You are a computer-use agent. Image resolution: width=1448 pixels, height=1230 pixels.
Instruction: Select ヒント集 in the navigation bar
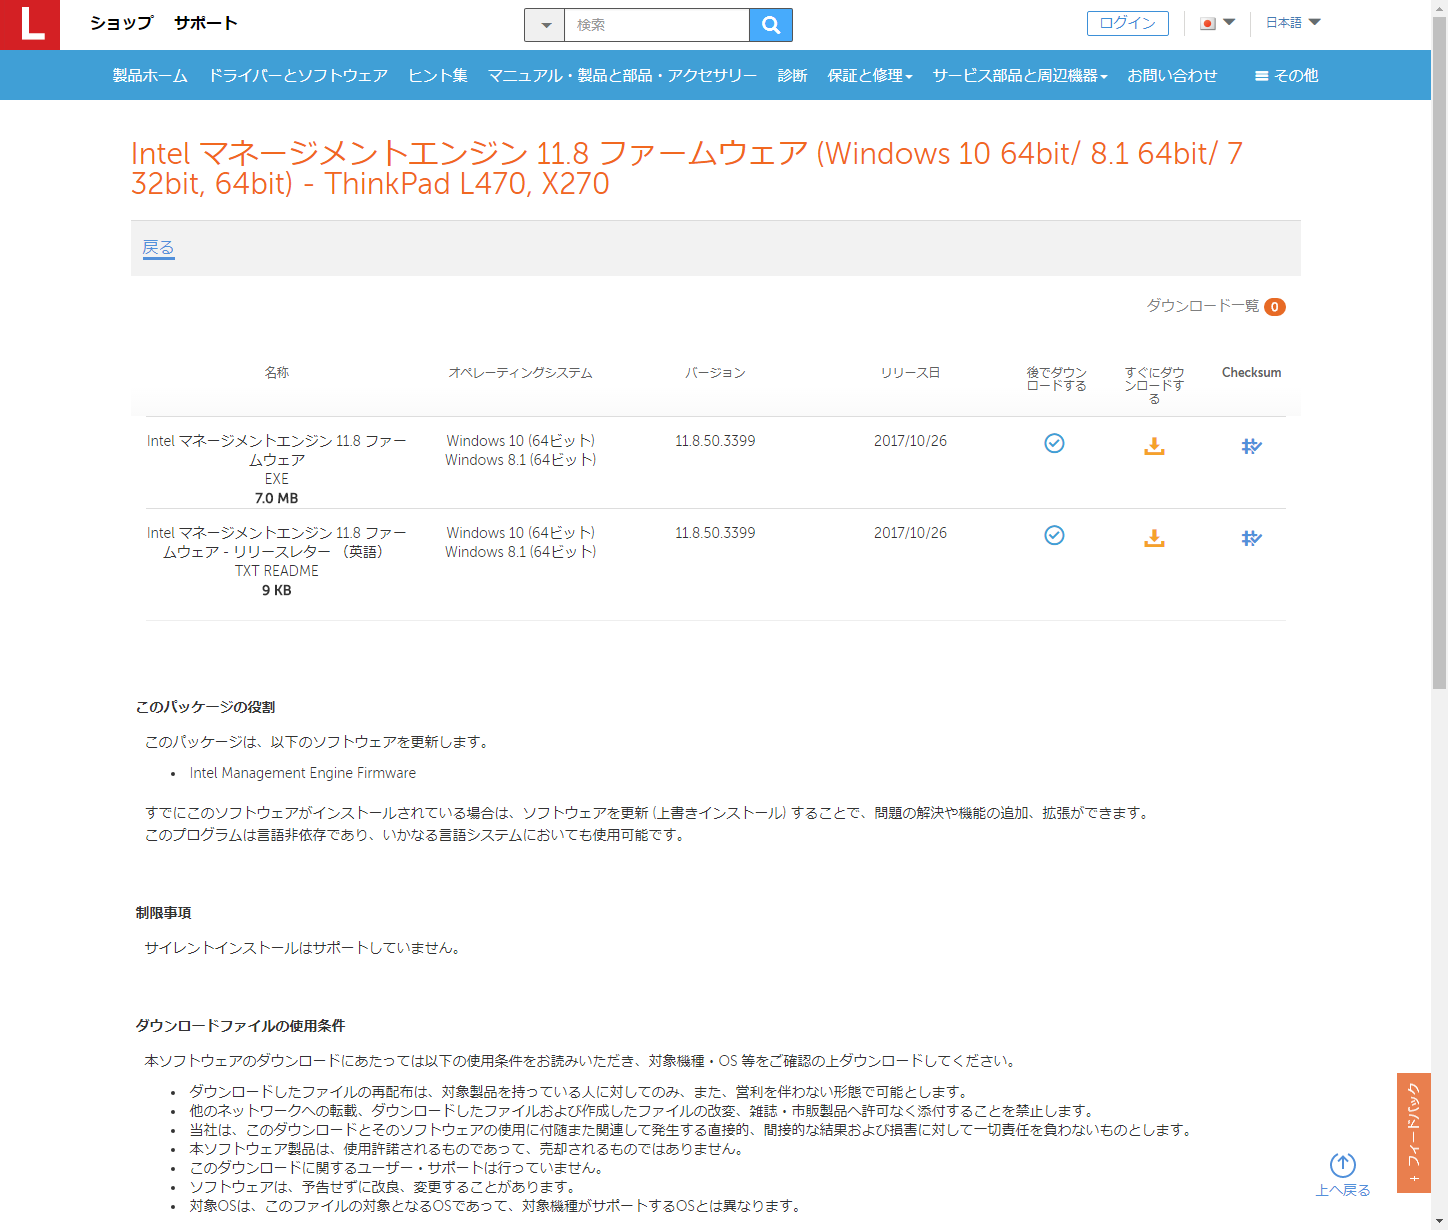tap(438, 75)
